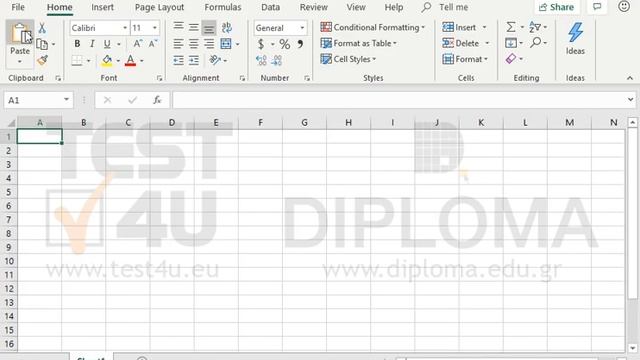
Task: Align text left
Action: [x=178, y=44]
